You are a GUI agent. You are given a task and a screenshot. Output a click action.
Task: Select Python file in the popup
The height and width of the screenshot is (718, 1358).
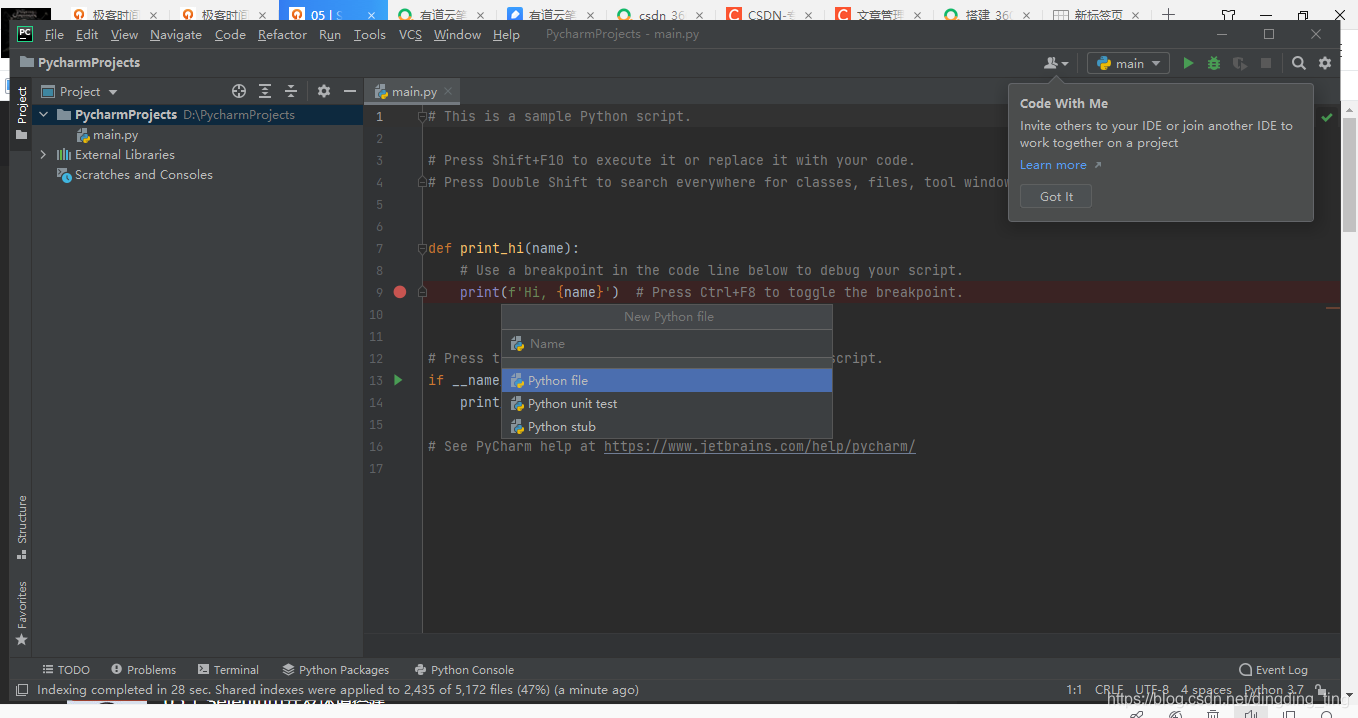(x=667, y=381)
